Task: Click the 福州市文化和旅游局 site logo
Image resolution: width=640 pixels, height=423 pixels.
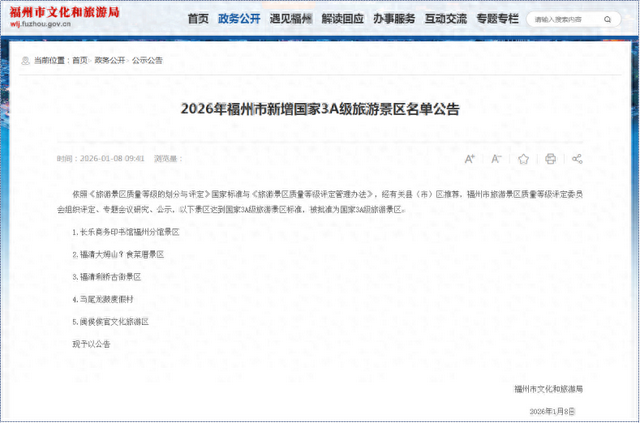Action: pos(64,12)
